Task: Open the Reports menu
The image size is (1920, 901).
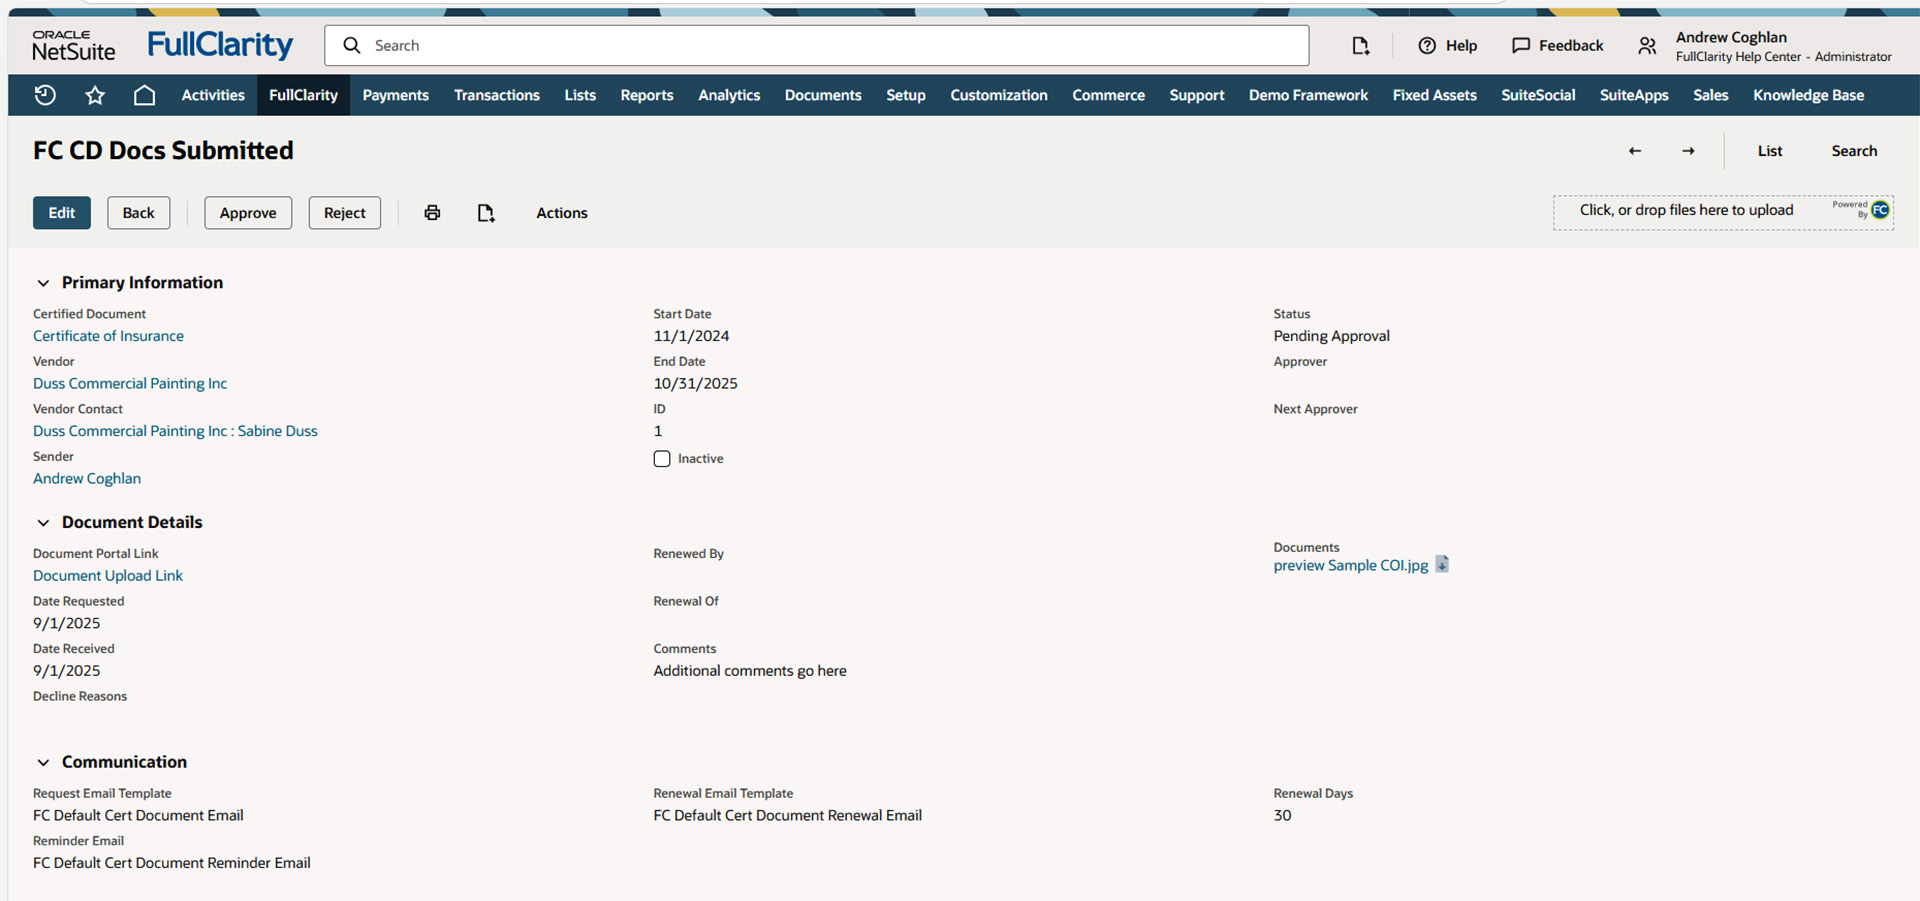Action: click(646, 95)
